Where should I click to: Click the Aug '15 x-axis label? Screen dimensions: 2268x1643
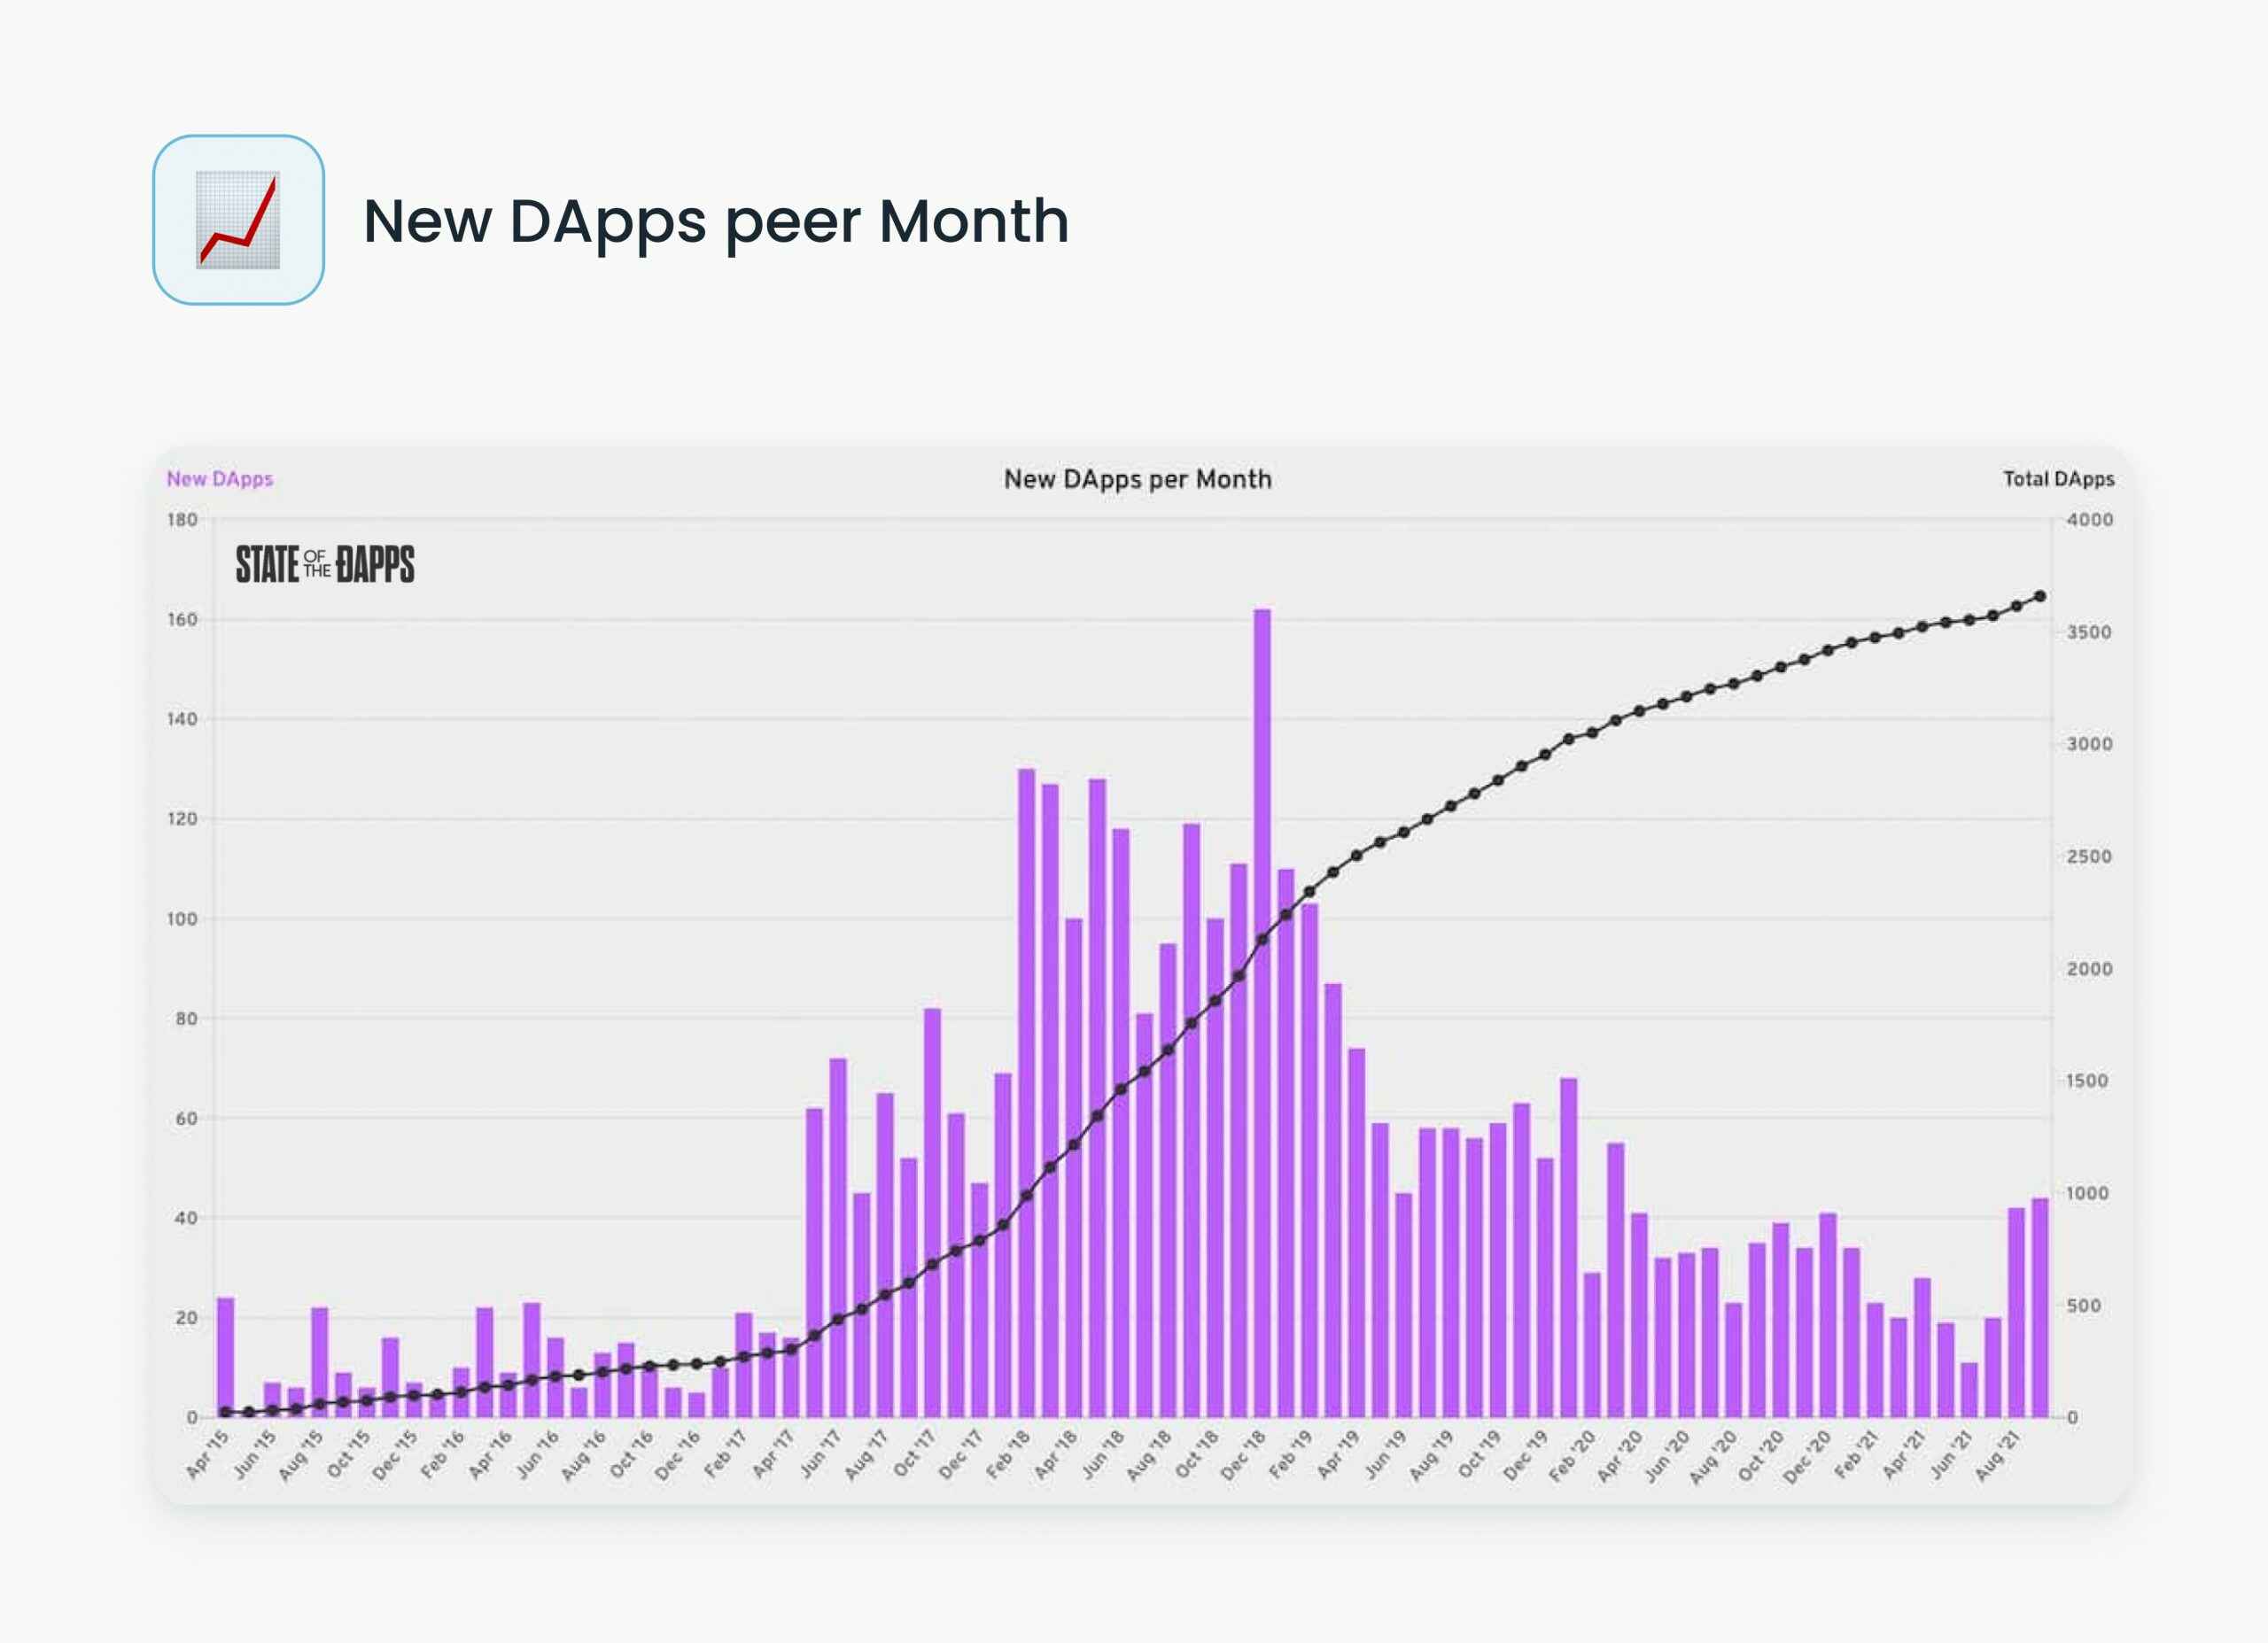(x=301, y=1455)
